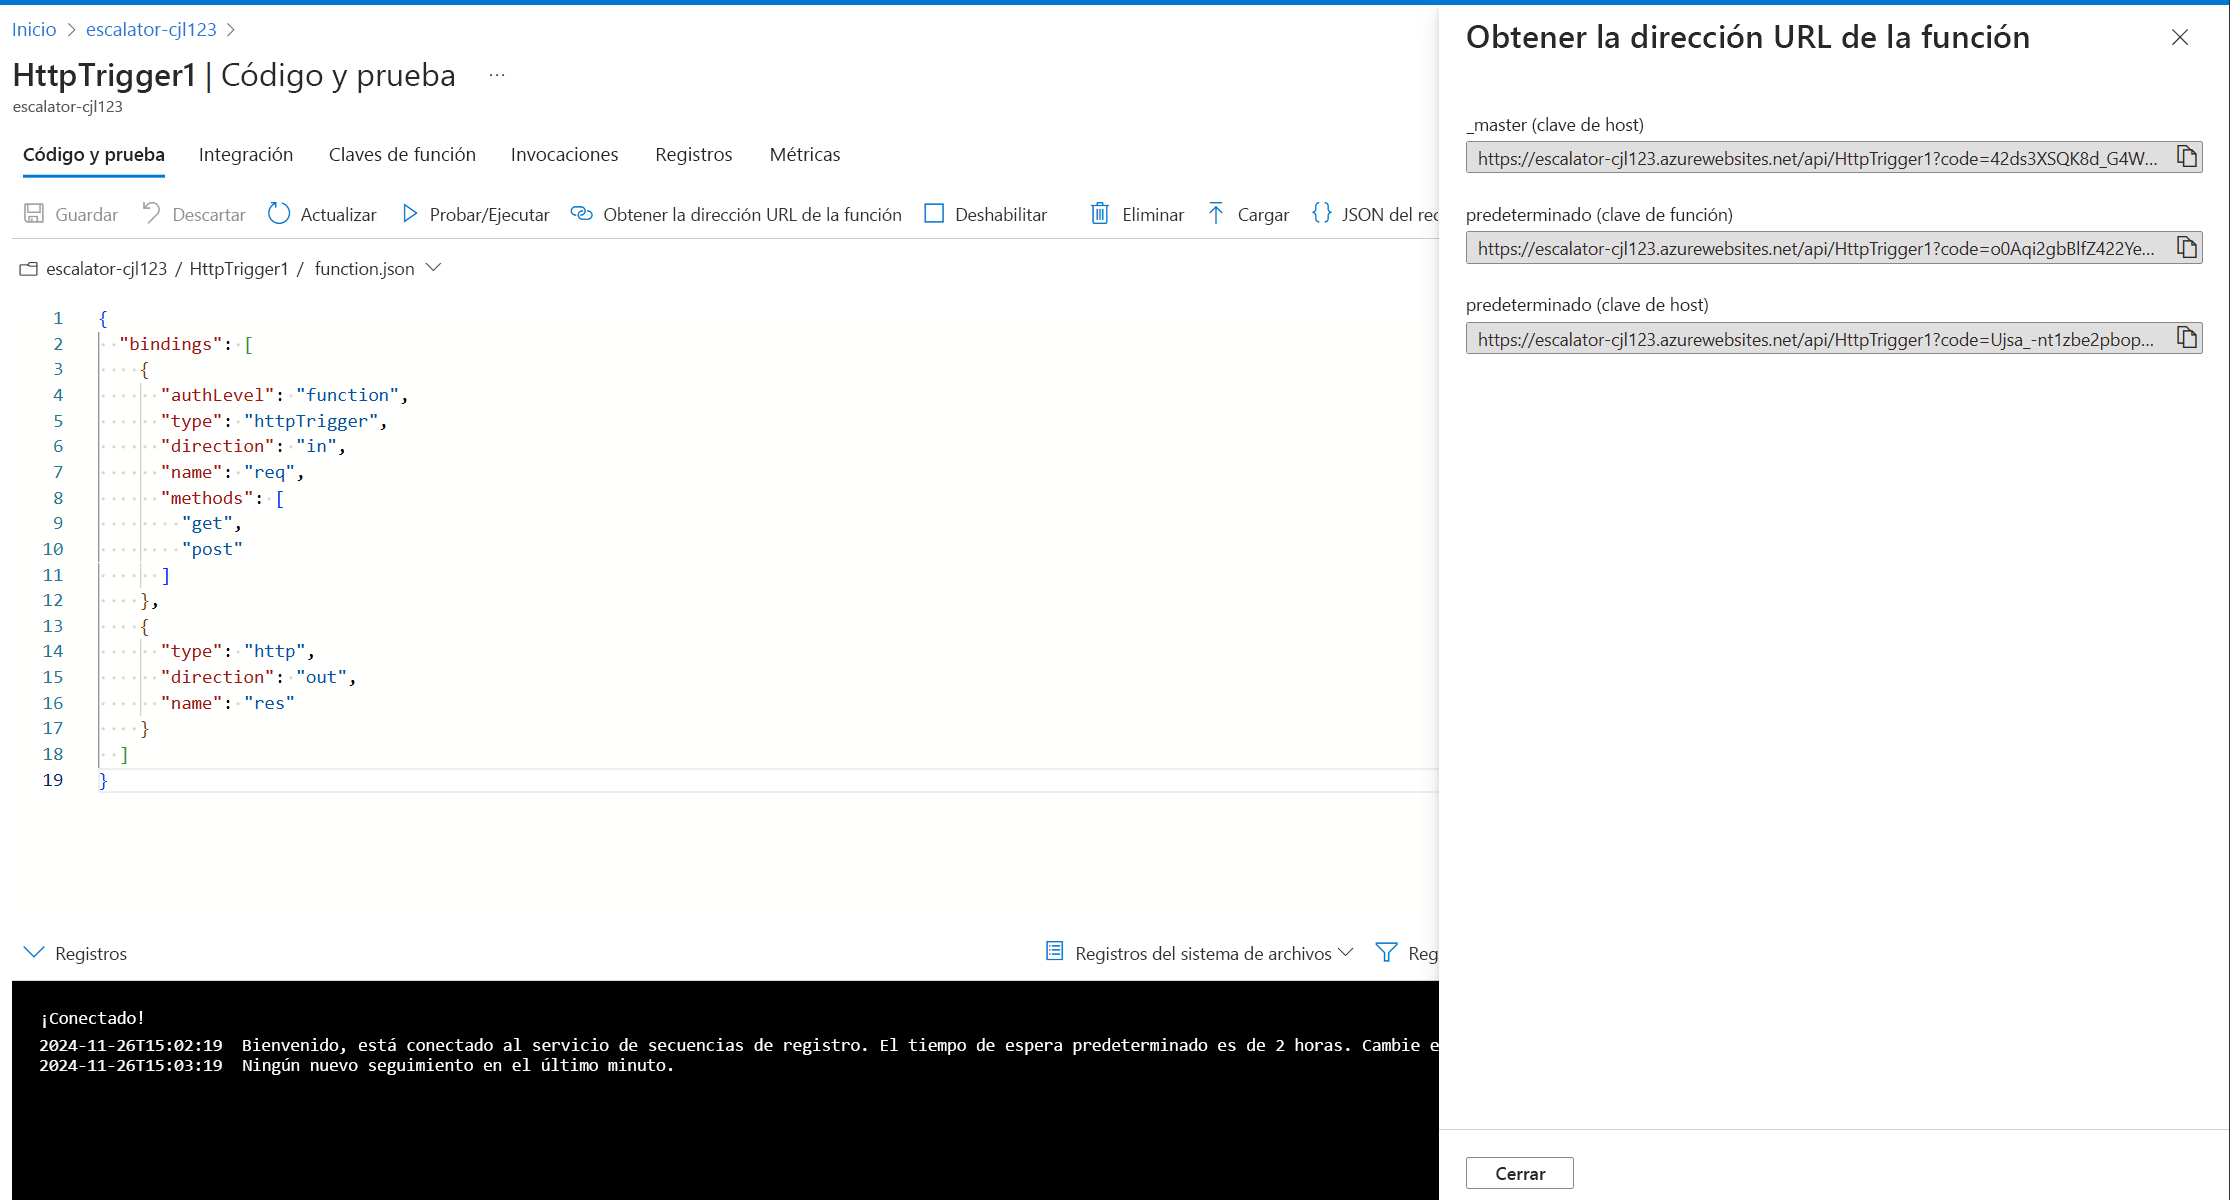
Task: Disable the function via the Deshabilitar checkbox
Action: pyautogui.click(x=934, y=213)
